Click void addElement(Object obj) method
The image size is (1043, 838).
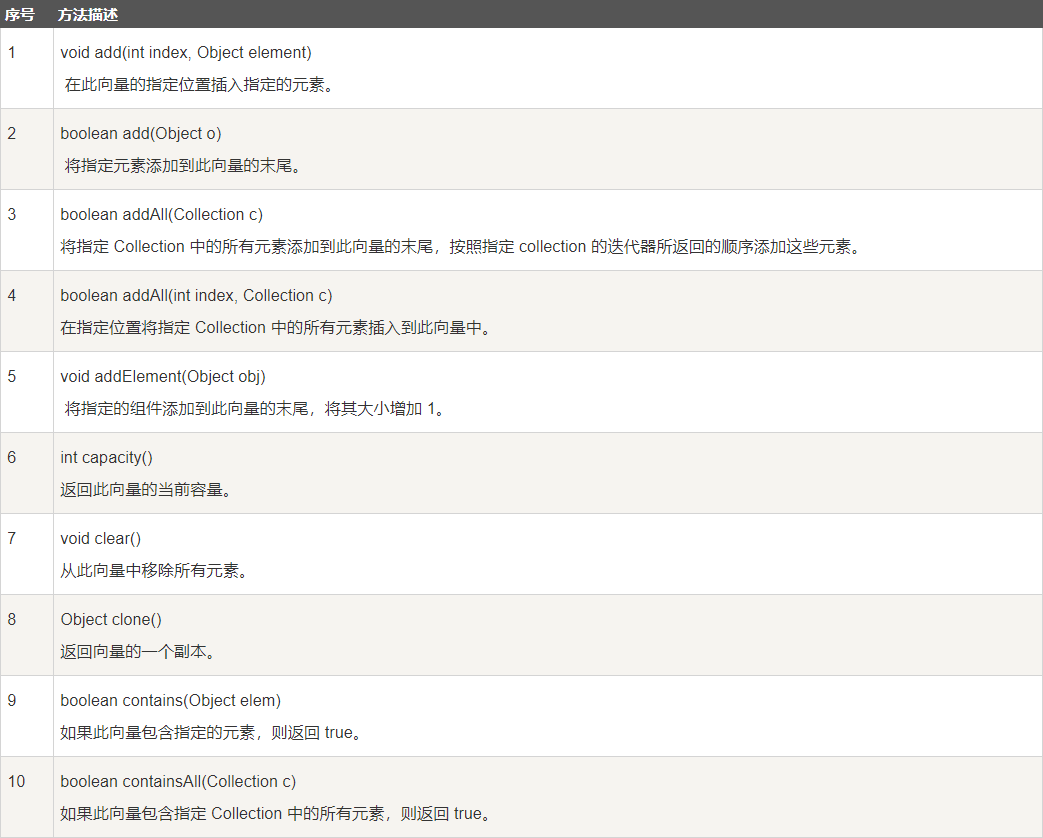(x=163, y=377)
